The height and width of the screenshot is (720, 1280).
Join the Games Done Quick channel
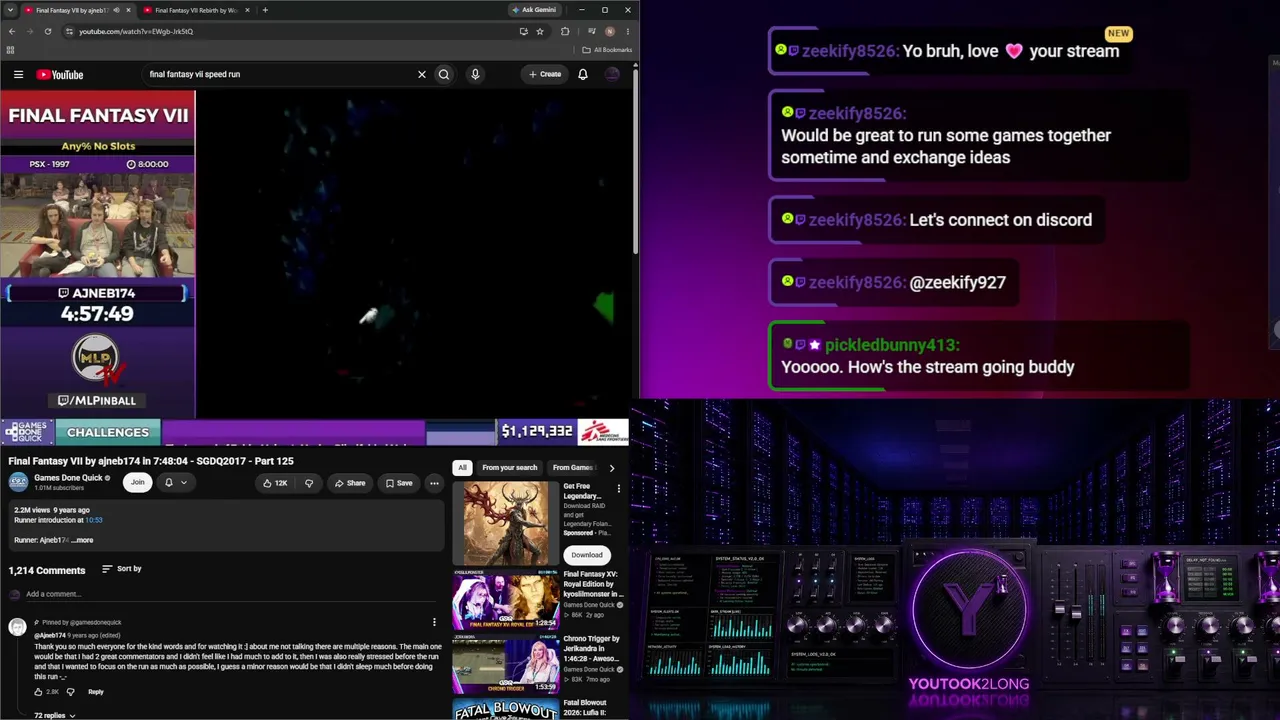pyautogui.click(x=137, y=482)
